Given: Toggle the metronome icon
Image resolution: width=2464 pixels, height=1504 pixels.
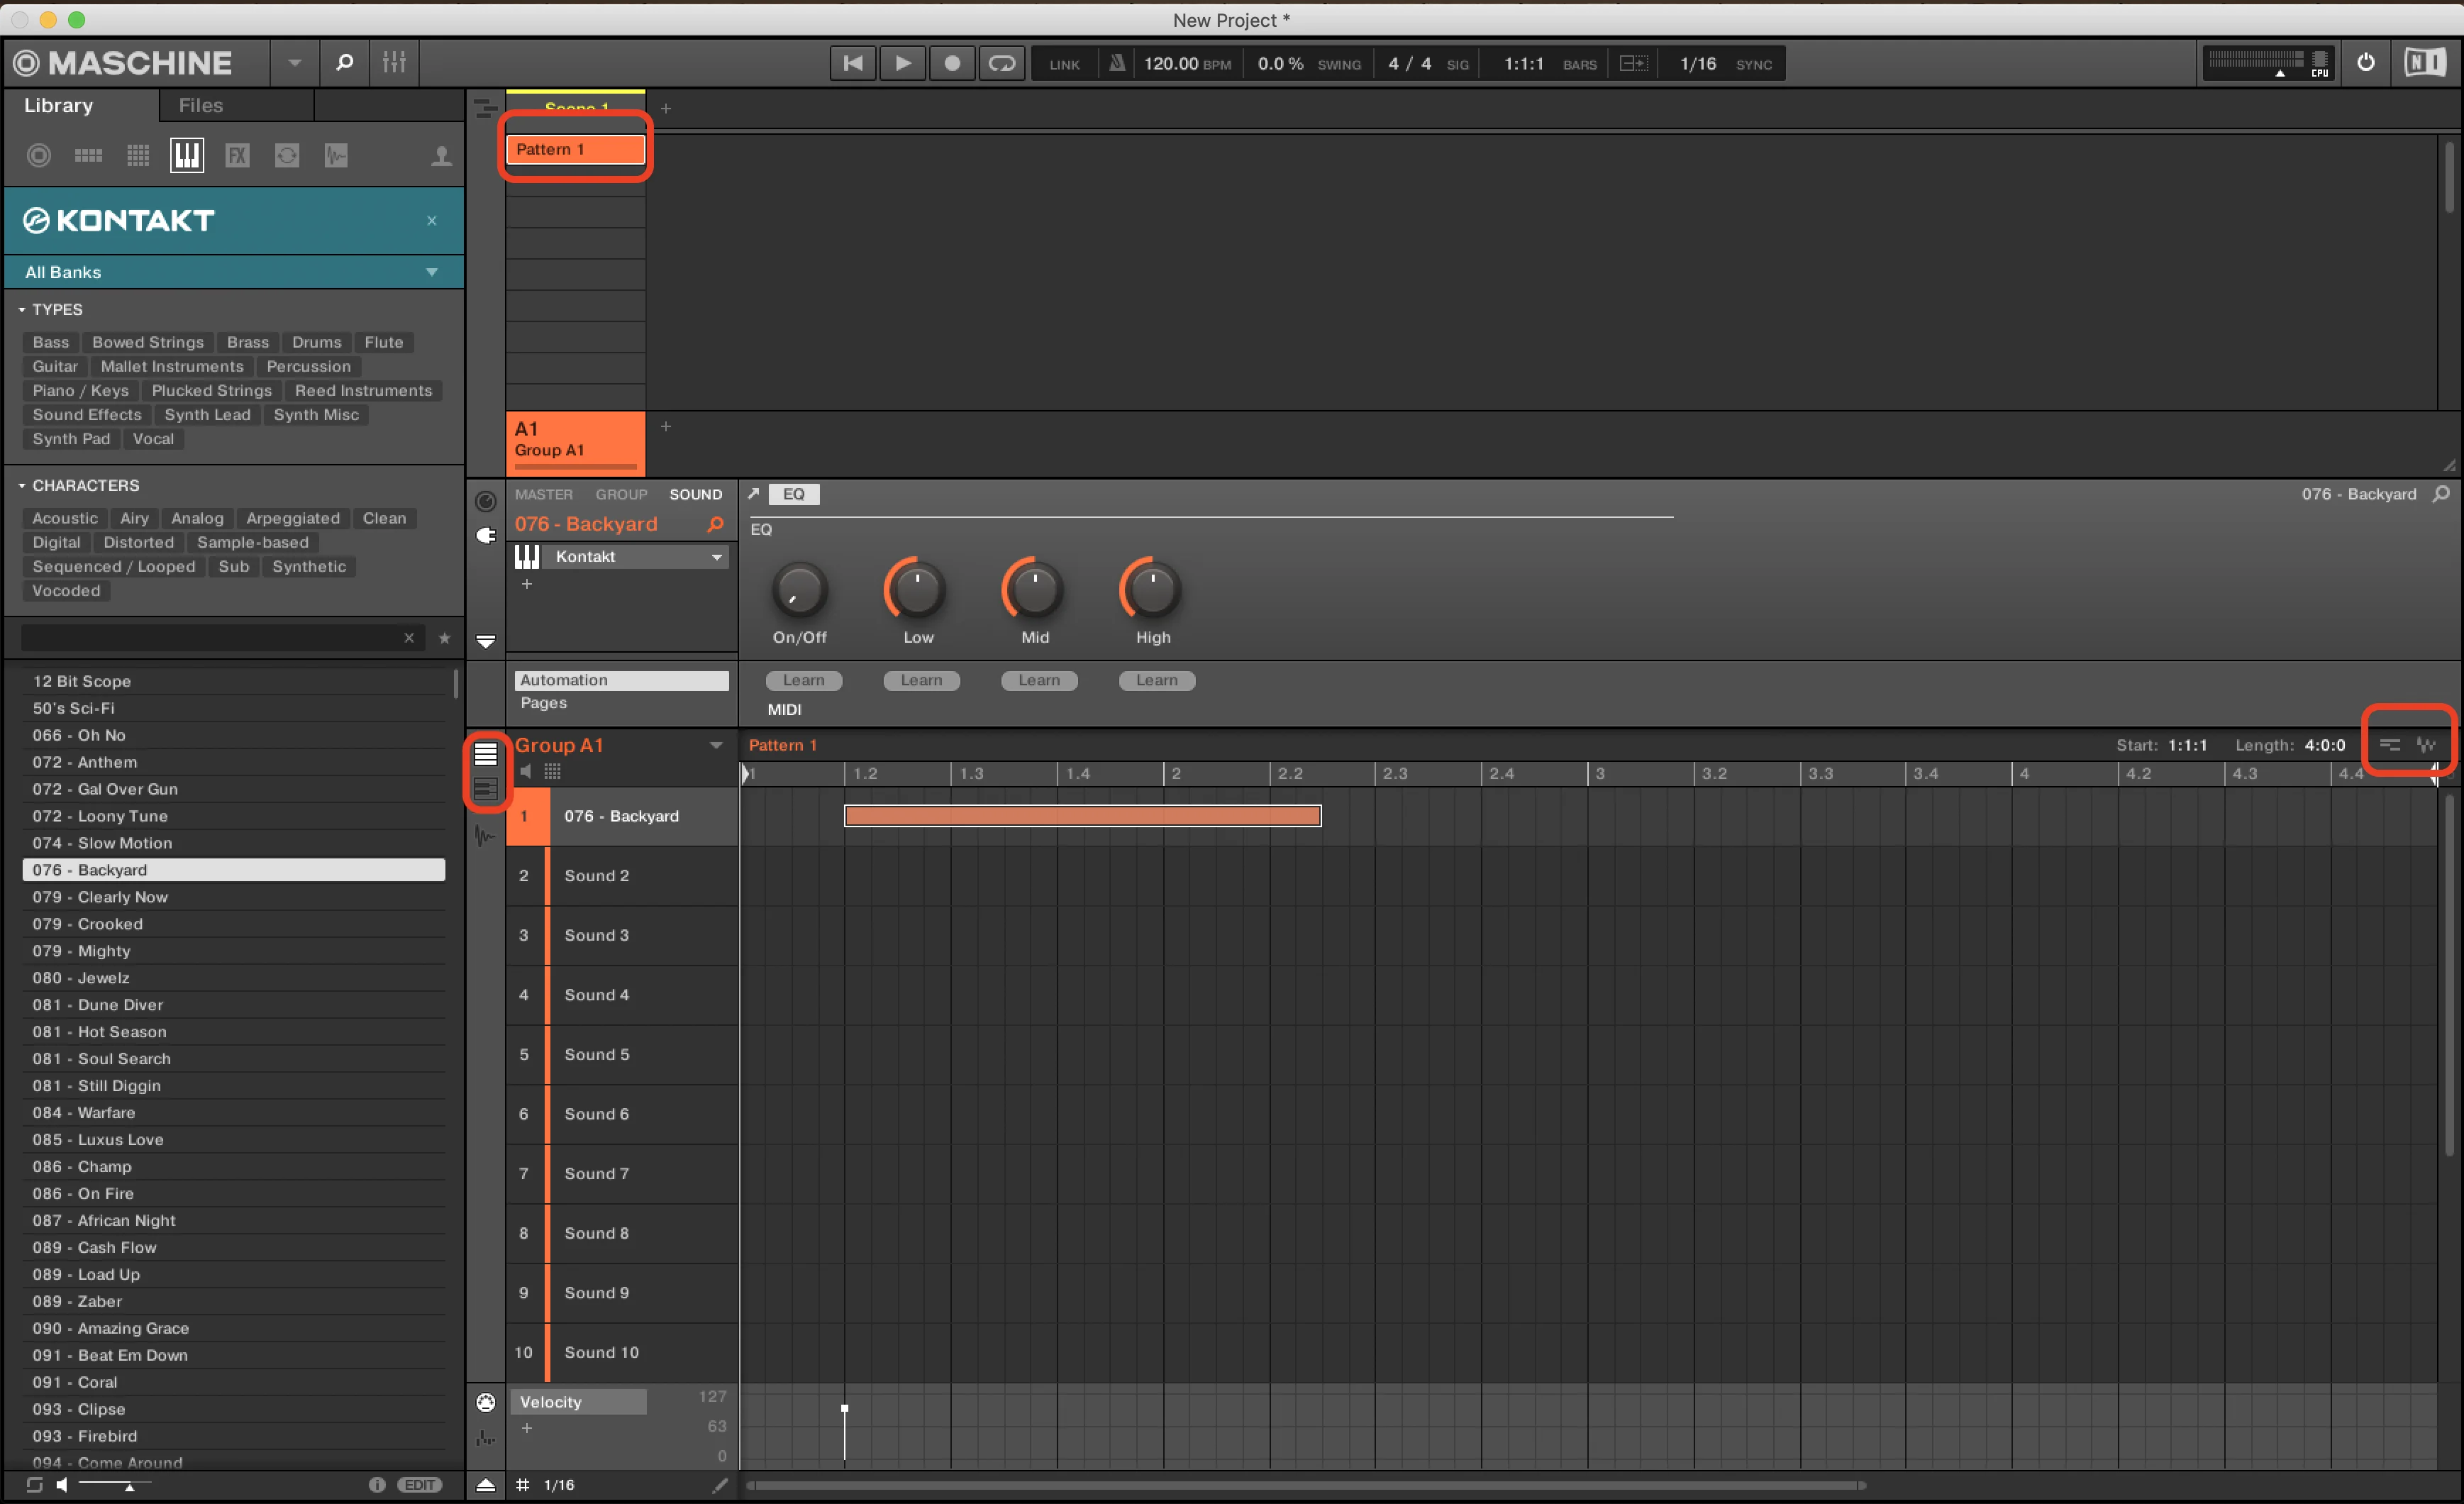Looking at the screenshot, I should click(1117, 63).
